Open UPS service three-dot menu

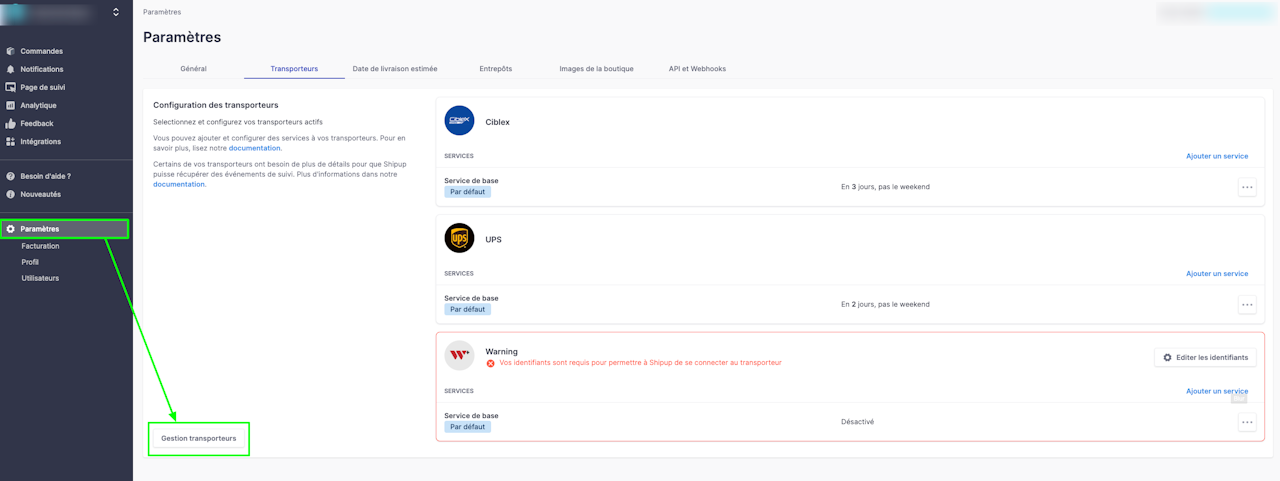point(1247,304)
